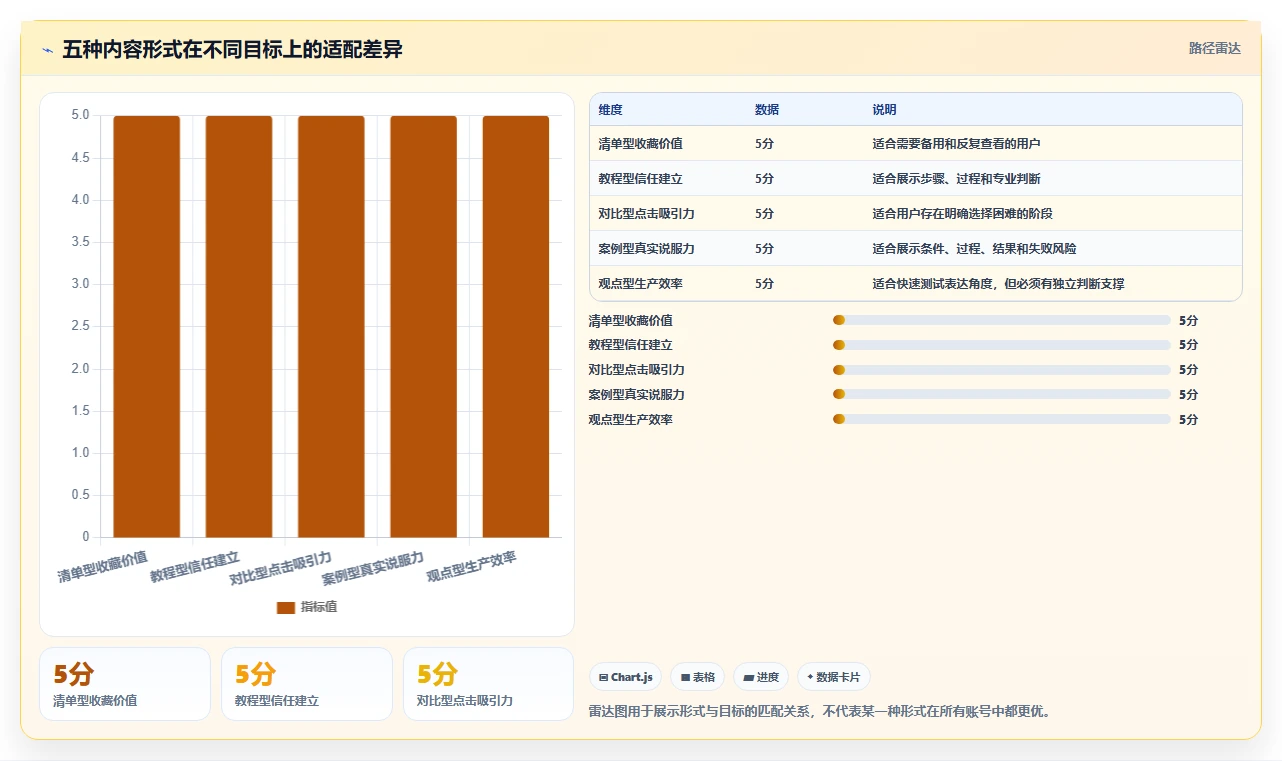Select table cell 观点型生产效率

click(x=640, y=284)
